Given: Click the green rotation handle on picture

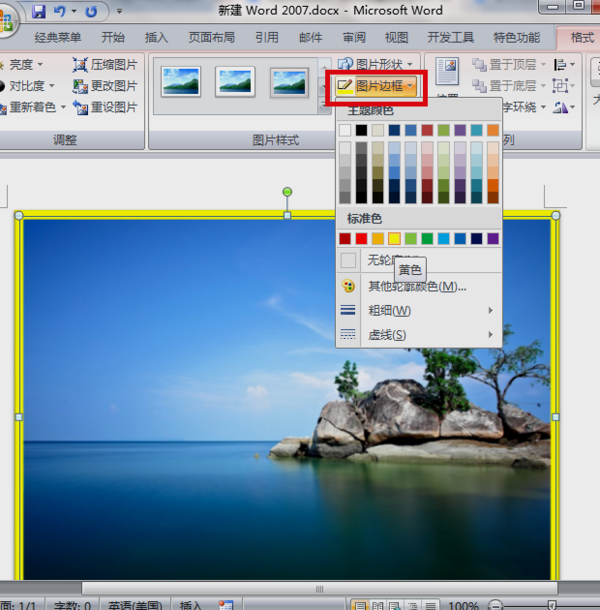Looking at the screenshot, I should tap(287, 192).
